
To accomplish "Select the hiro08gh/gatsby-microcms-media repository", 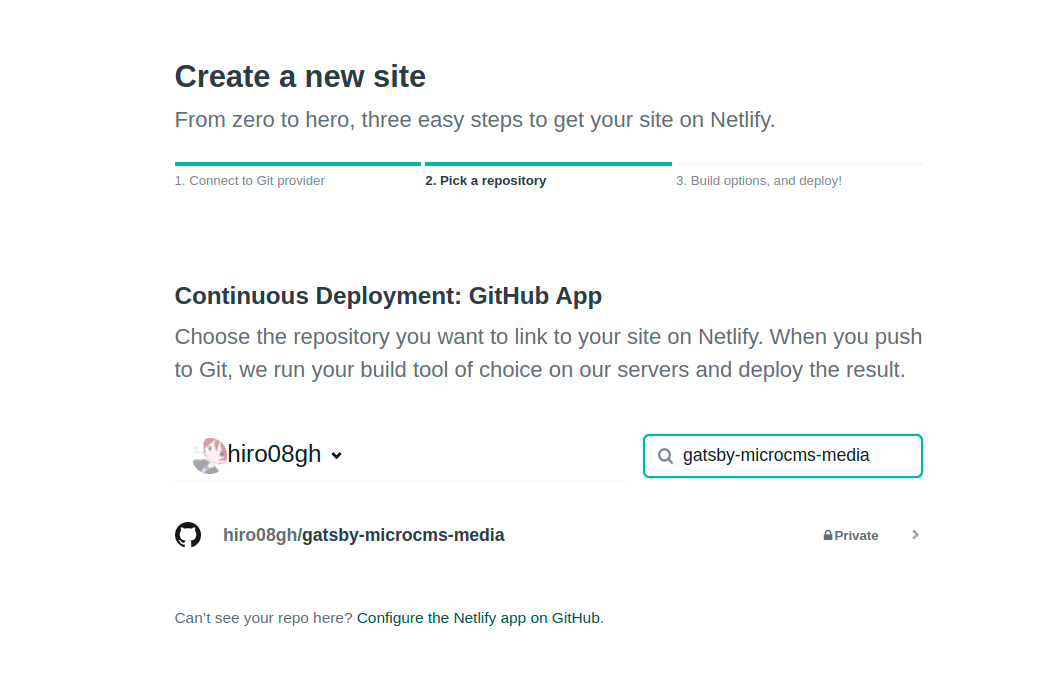I will point(364,535).
